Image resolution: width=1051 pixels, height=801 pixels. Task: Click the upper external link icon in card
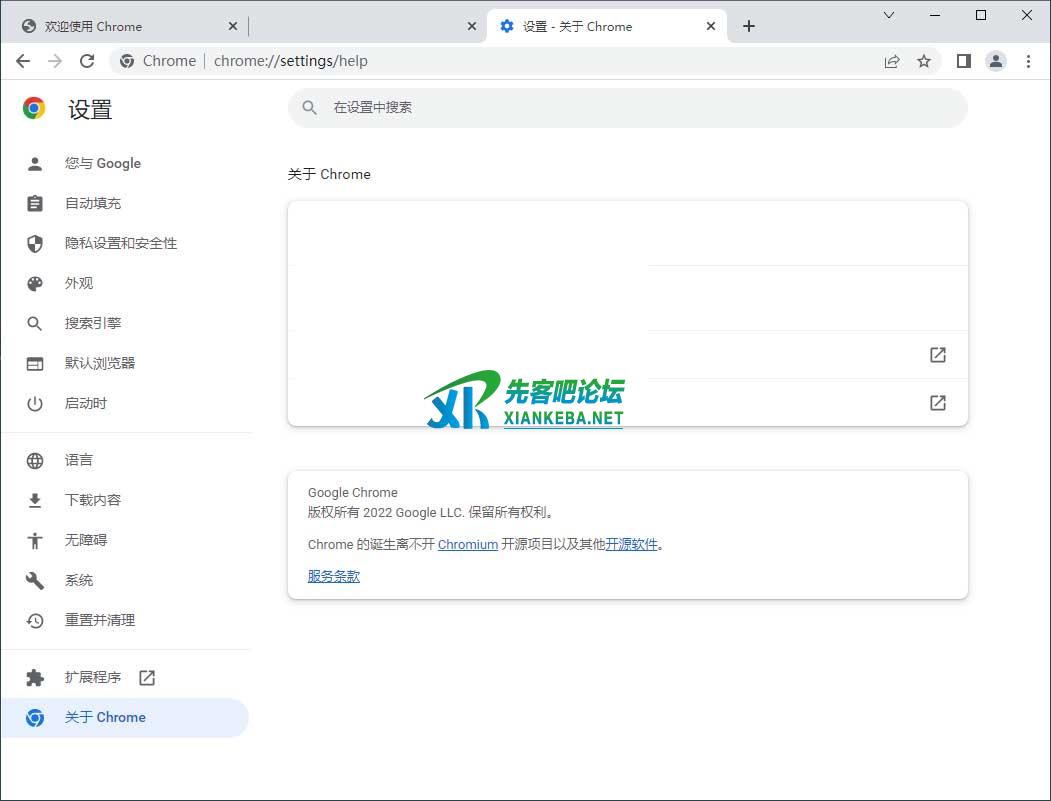coord(937,355)
